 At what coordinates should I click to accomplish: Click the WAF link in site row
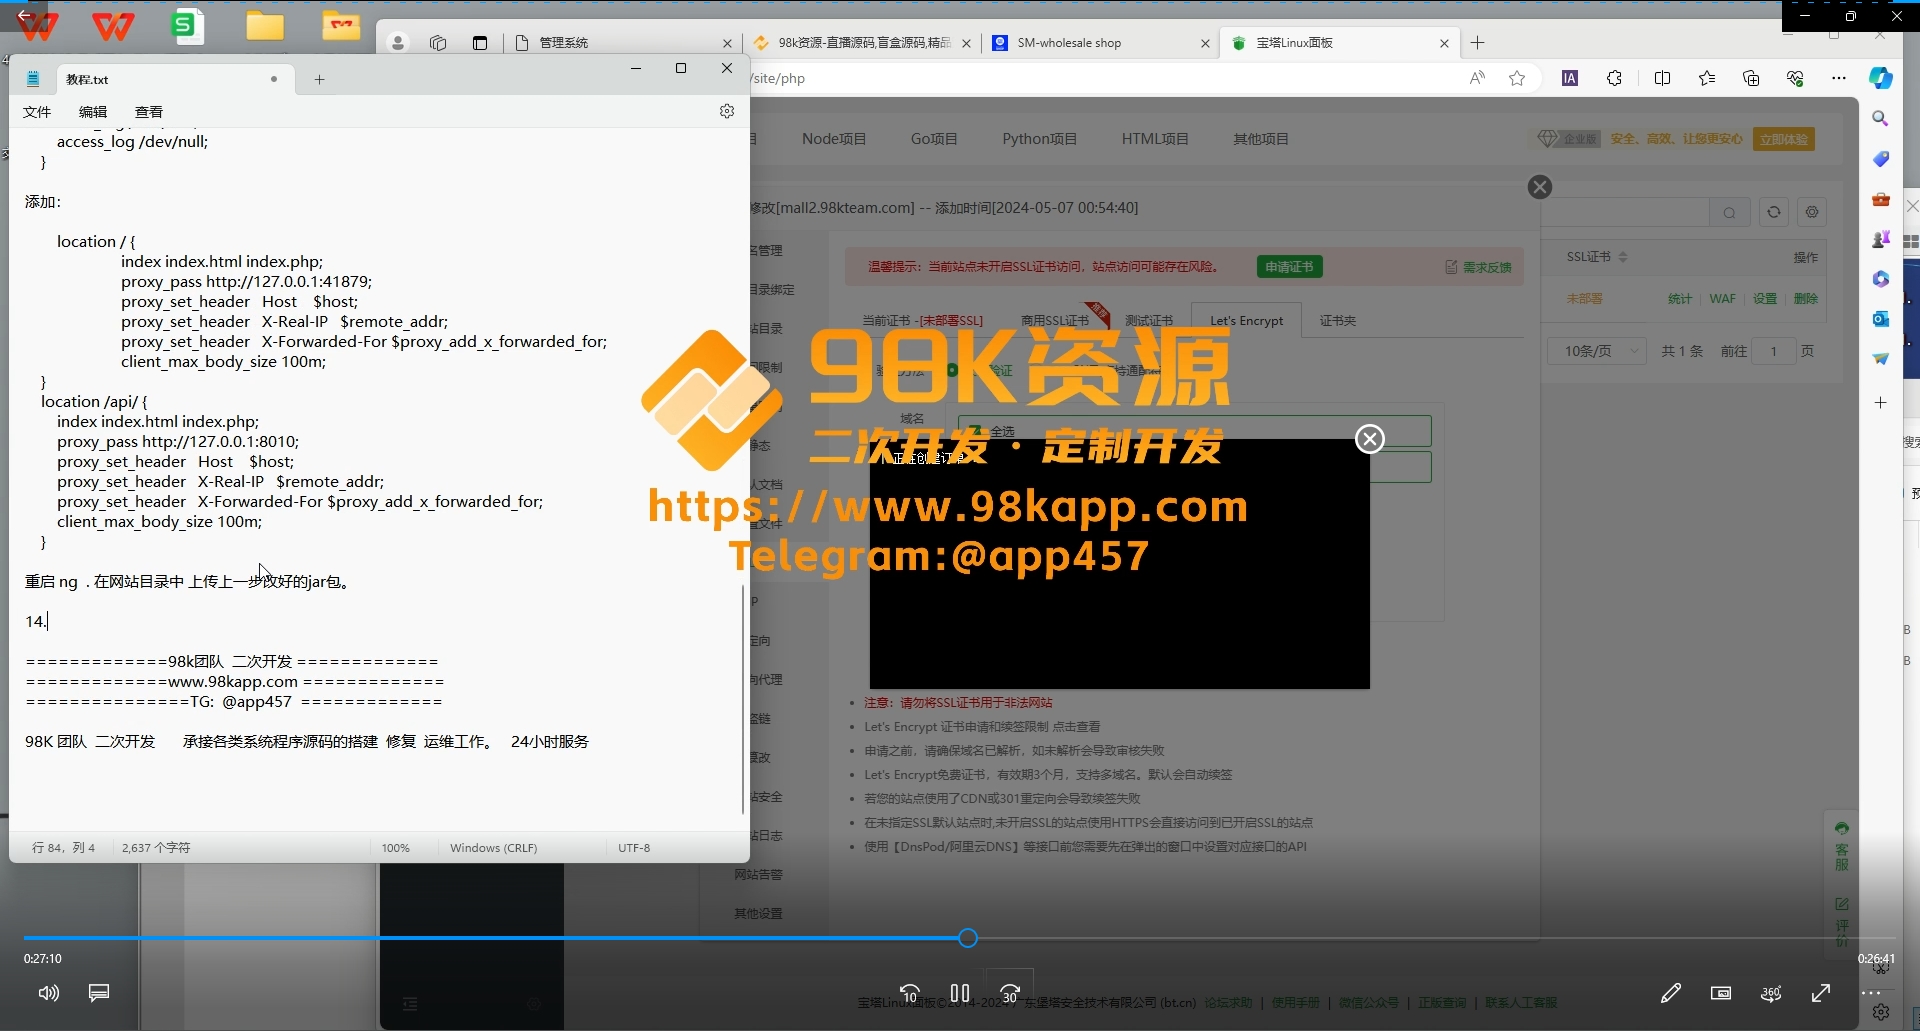tap(1722, 299)
